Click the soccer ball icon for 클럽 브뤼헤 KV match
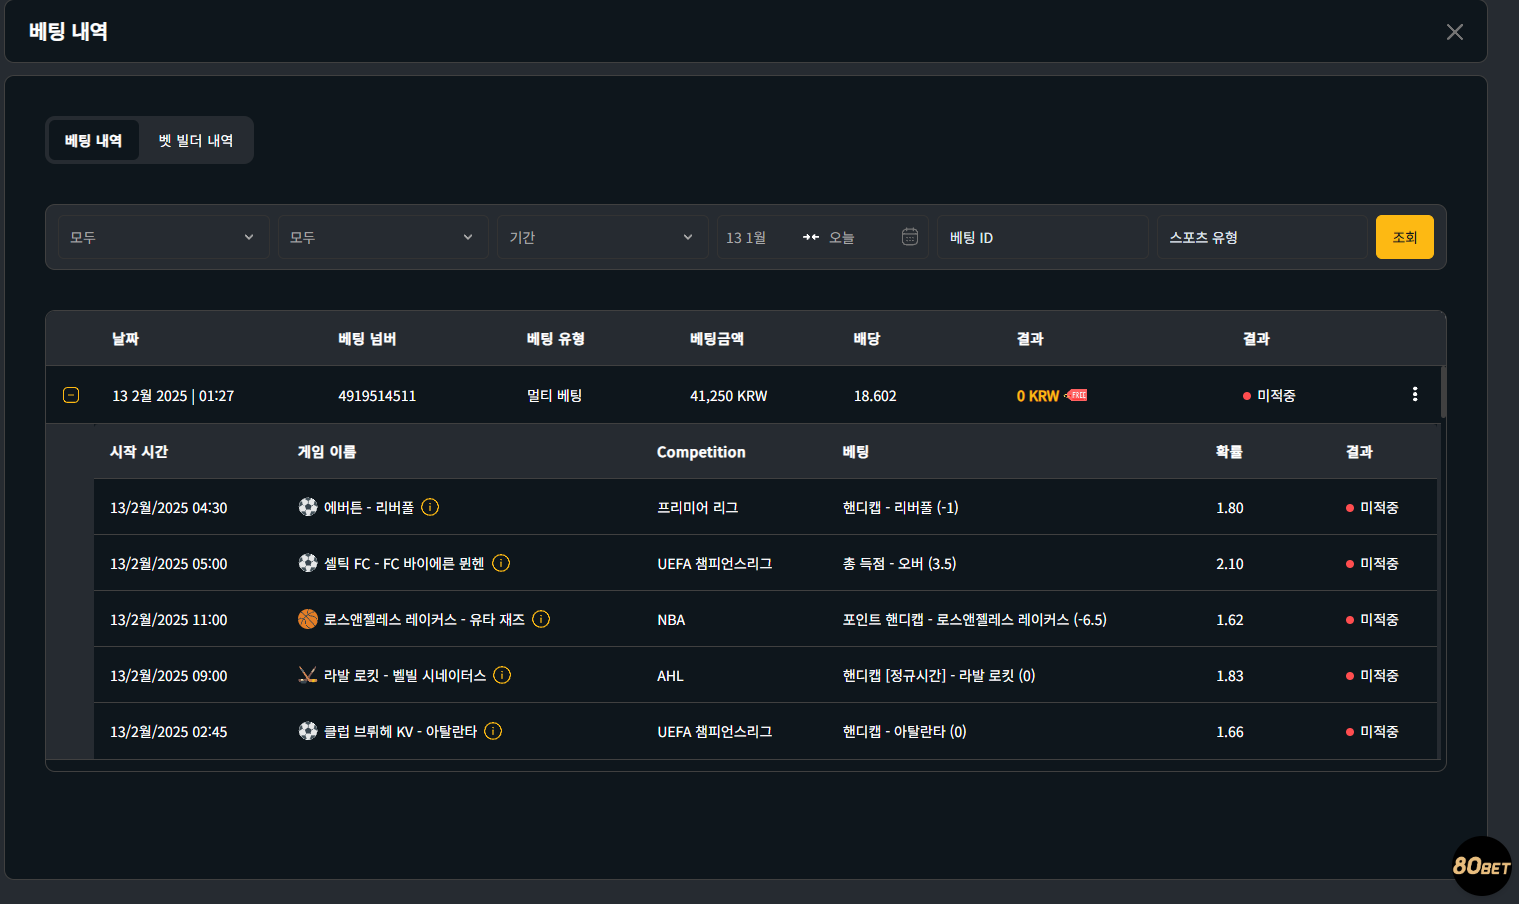 (308, 731)
